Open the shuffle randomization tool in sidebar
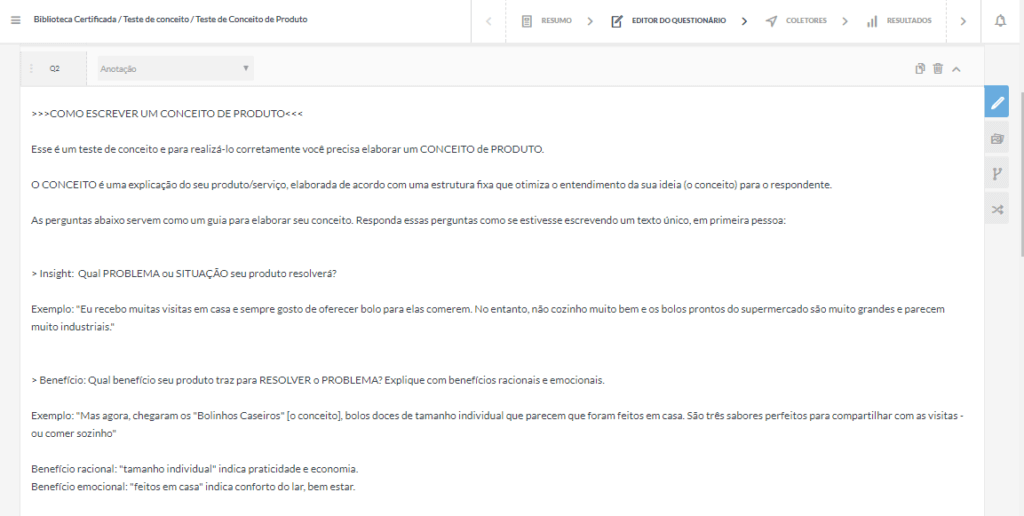 coord(997,210)
